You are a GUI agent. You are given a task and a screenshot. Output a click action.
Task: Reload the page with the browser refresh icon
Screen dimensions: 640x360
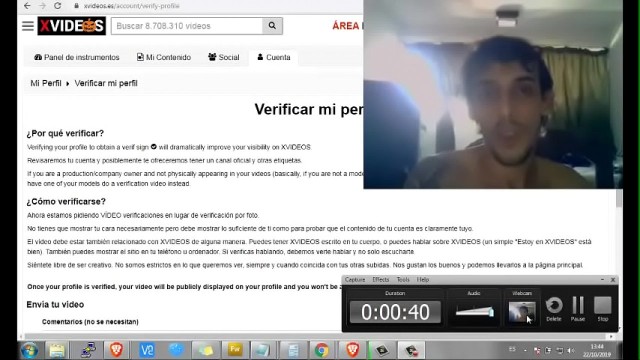[58, 6]
